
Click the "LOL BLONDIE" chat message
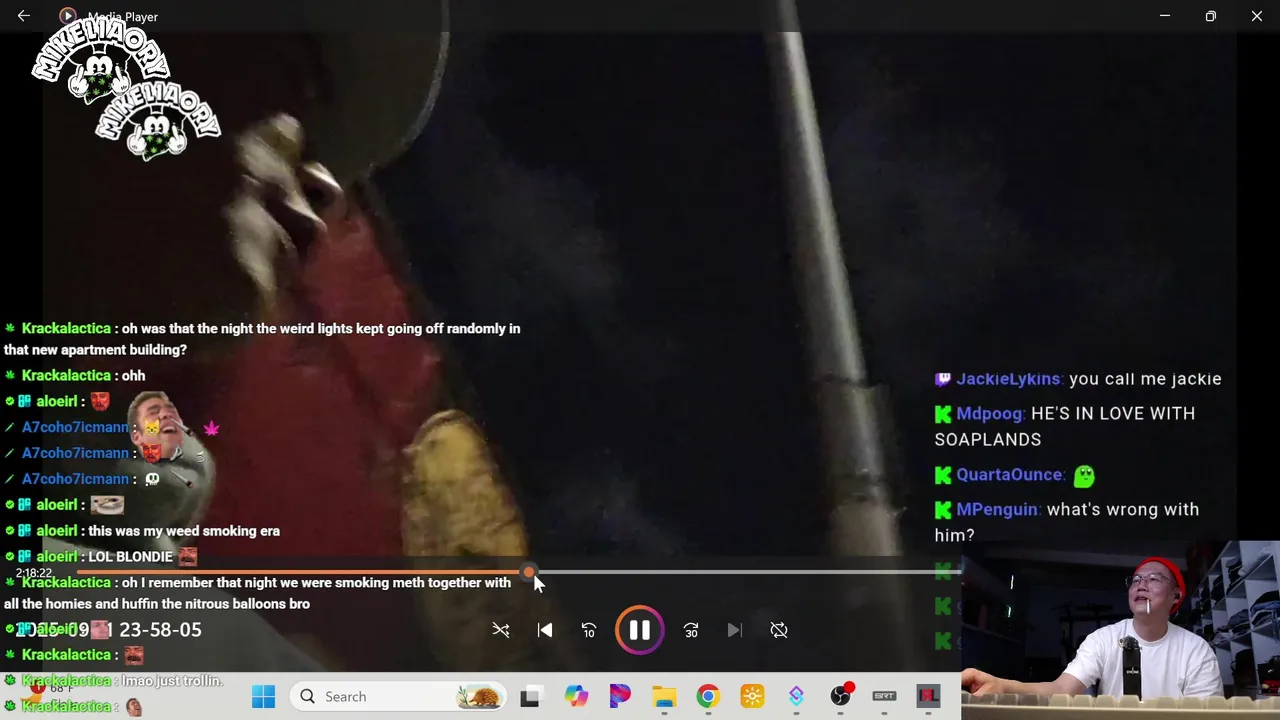[130, 557]
